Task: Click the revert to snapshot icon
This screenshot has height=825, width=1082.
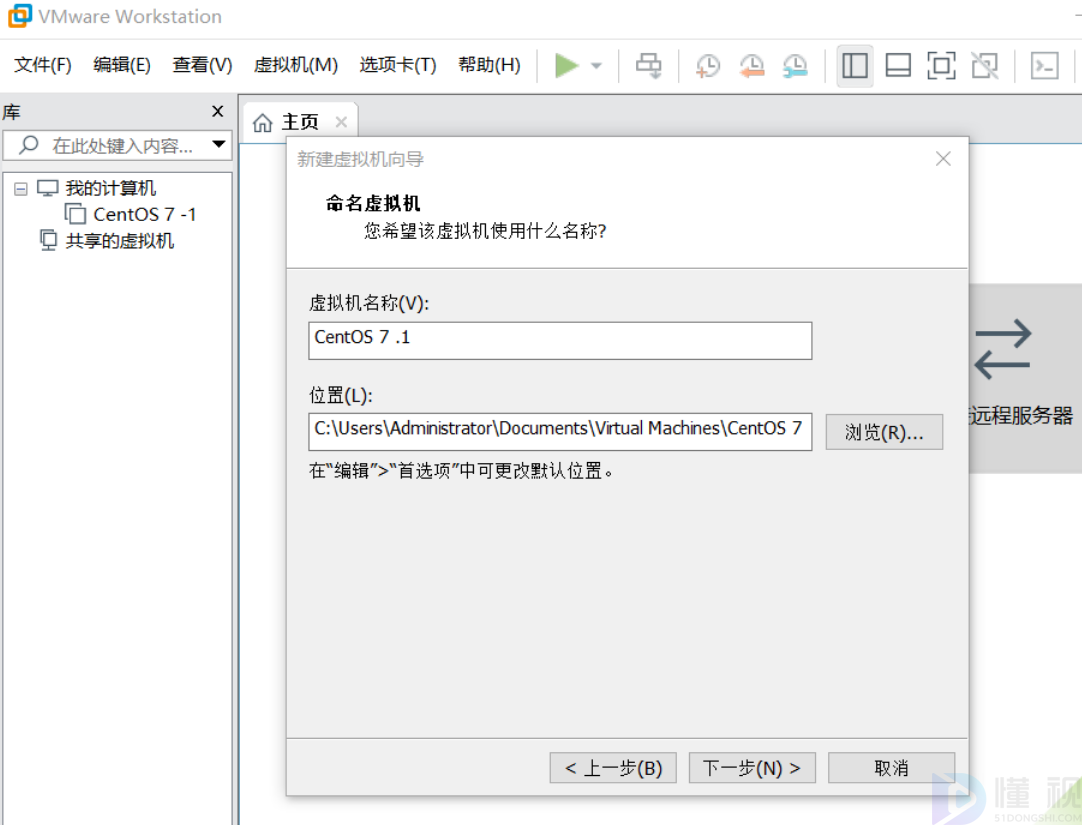Action: pos(751,66)
